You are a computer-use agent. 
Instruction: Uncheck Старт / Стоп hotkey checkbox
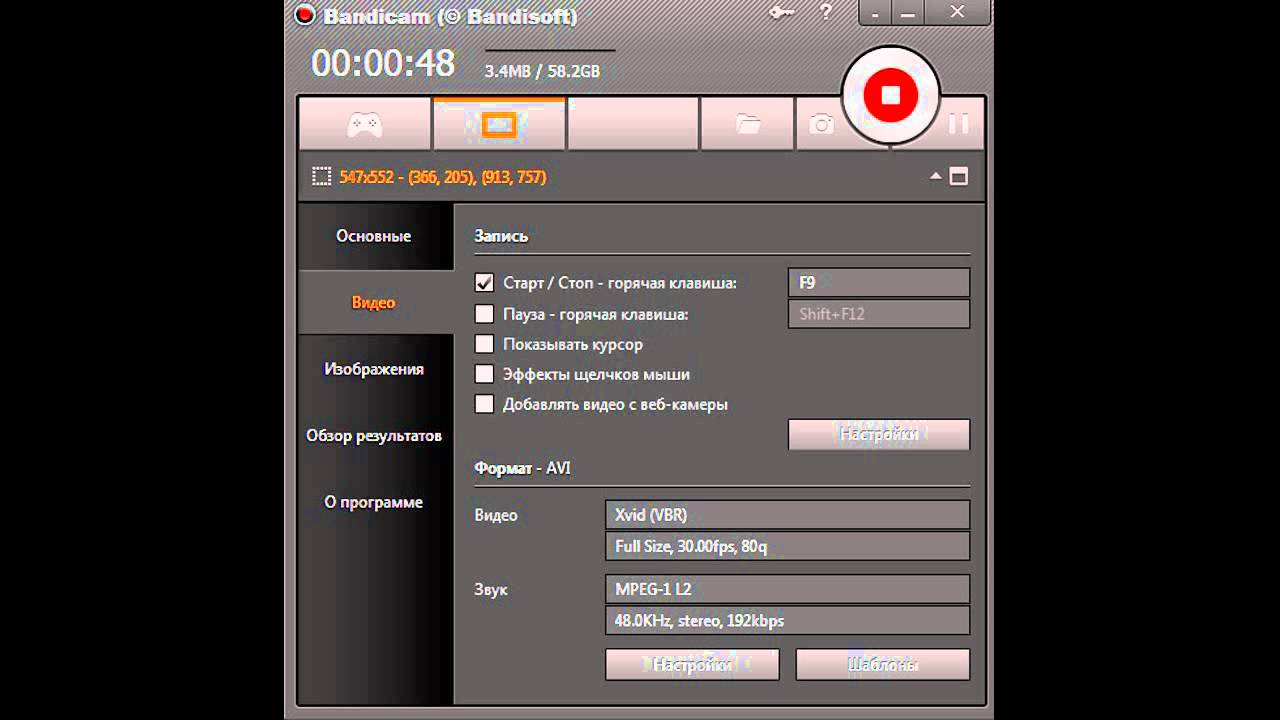tap(484, 283)
